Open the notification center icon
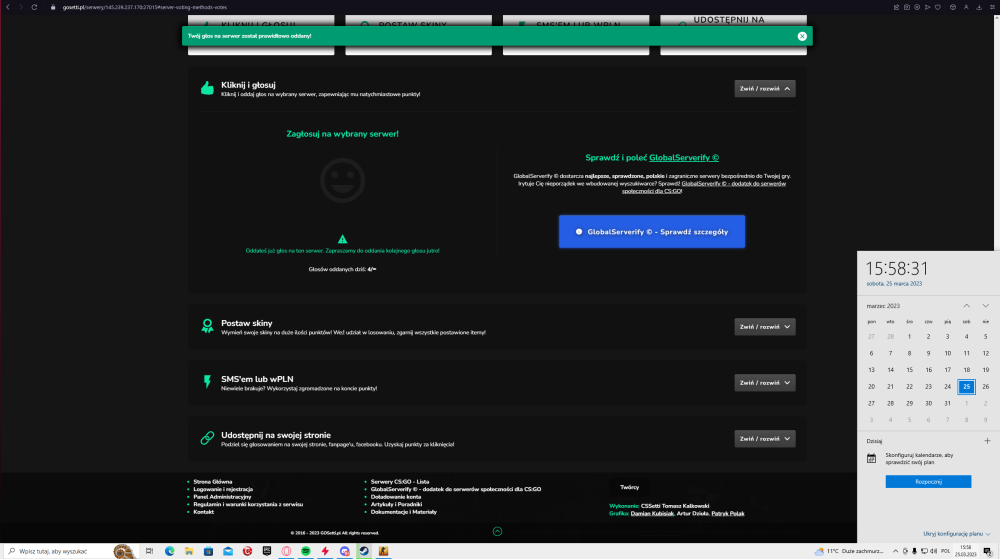The height and width of the screenshot is (559, 1000). tap(987, 551)
